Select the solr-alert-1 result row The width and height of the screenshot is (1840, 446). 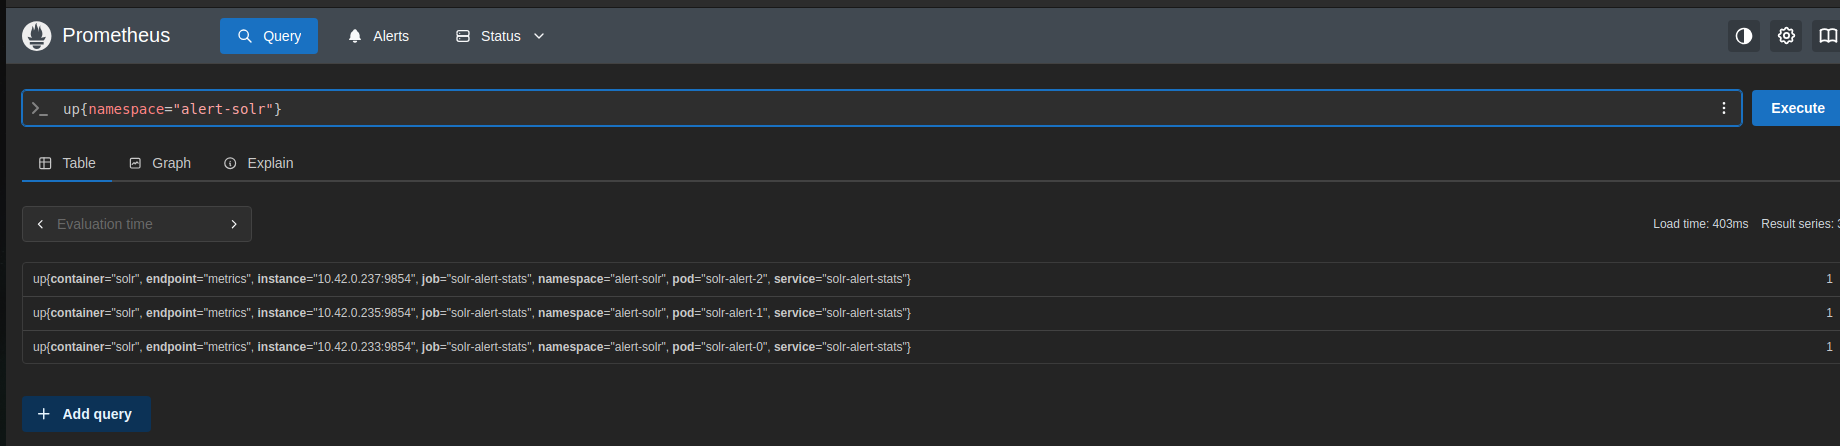pos(930,313)
